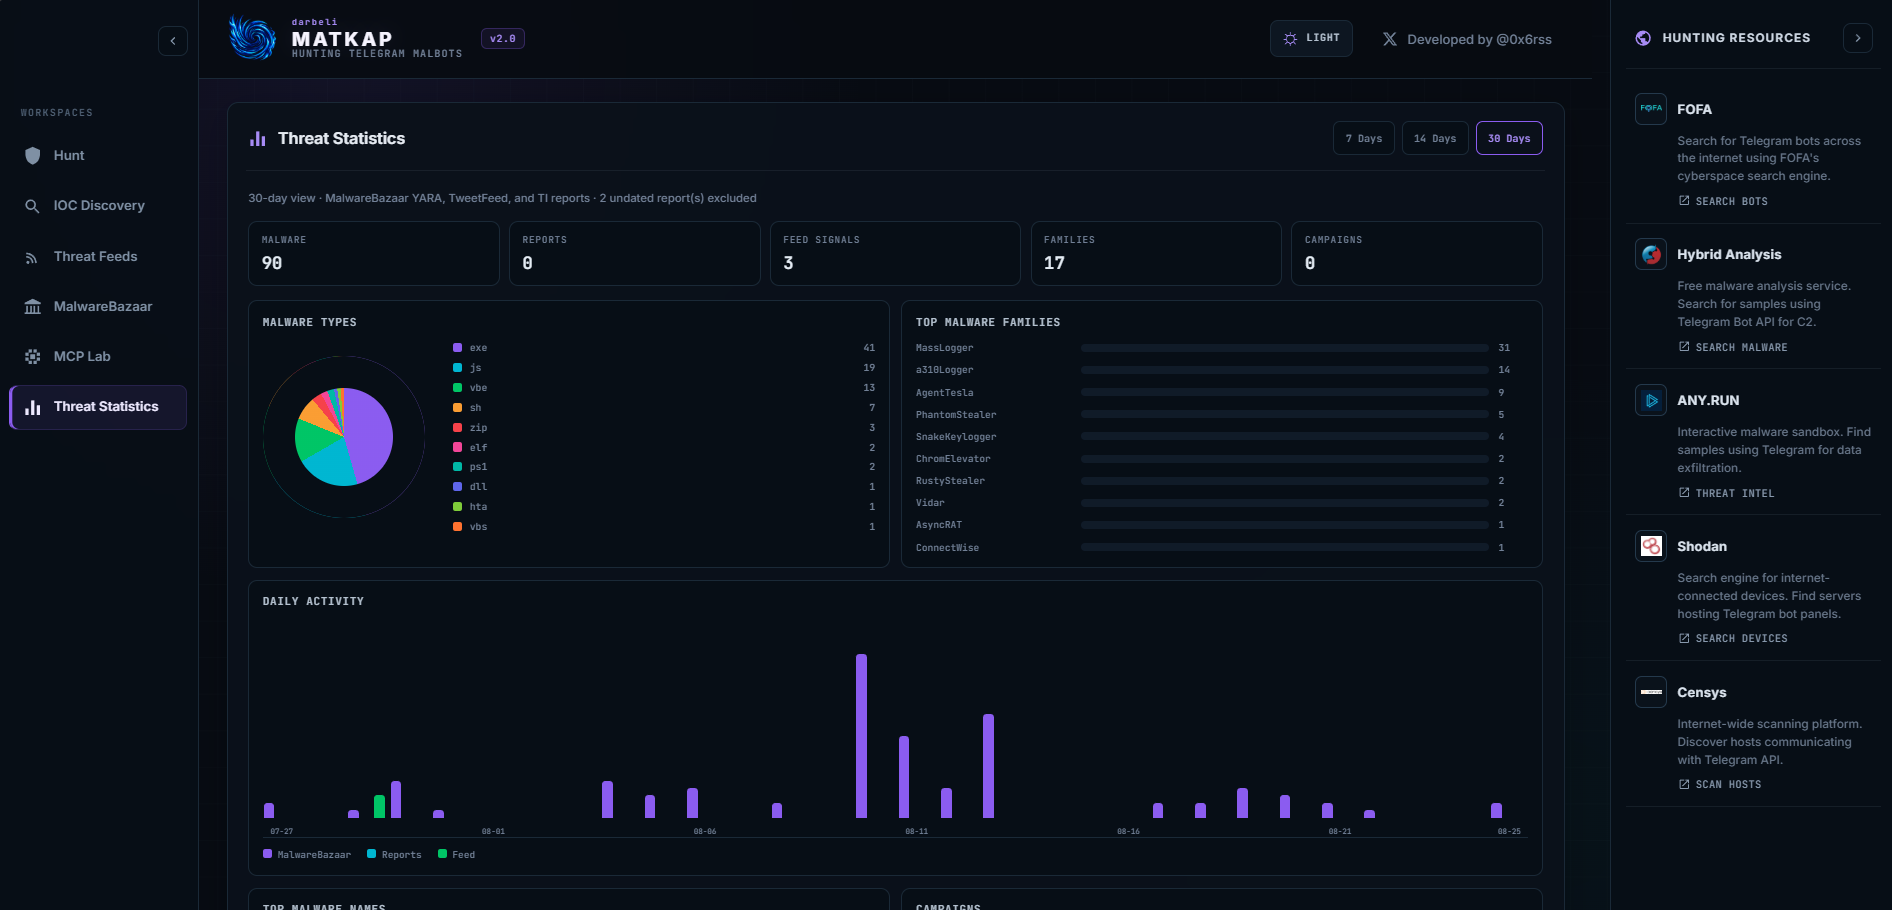Open Threat Feeds workspace
Image resolution: width=1892 pixels, height=910 pixels.
(x=98, y=257)
